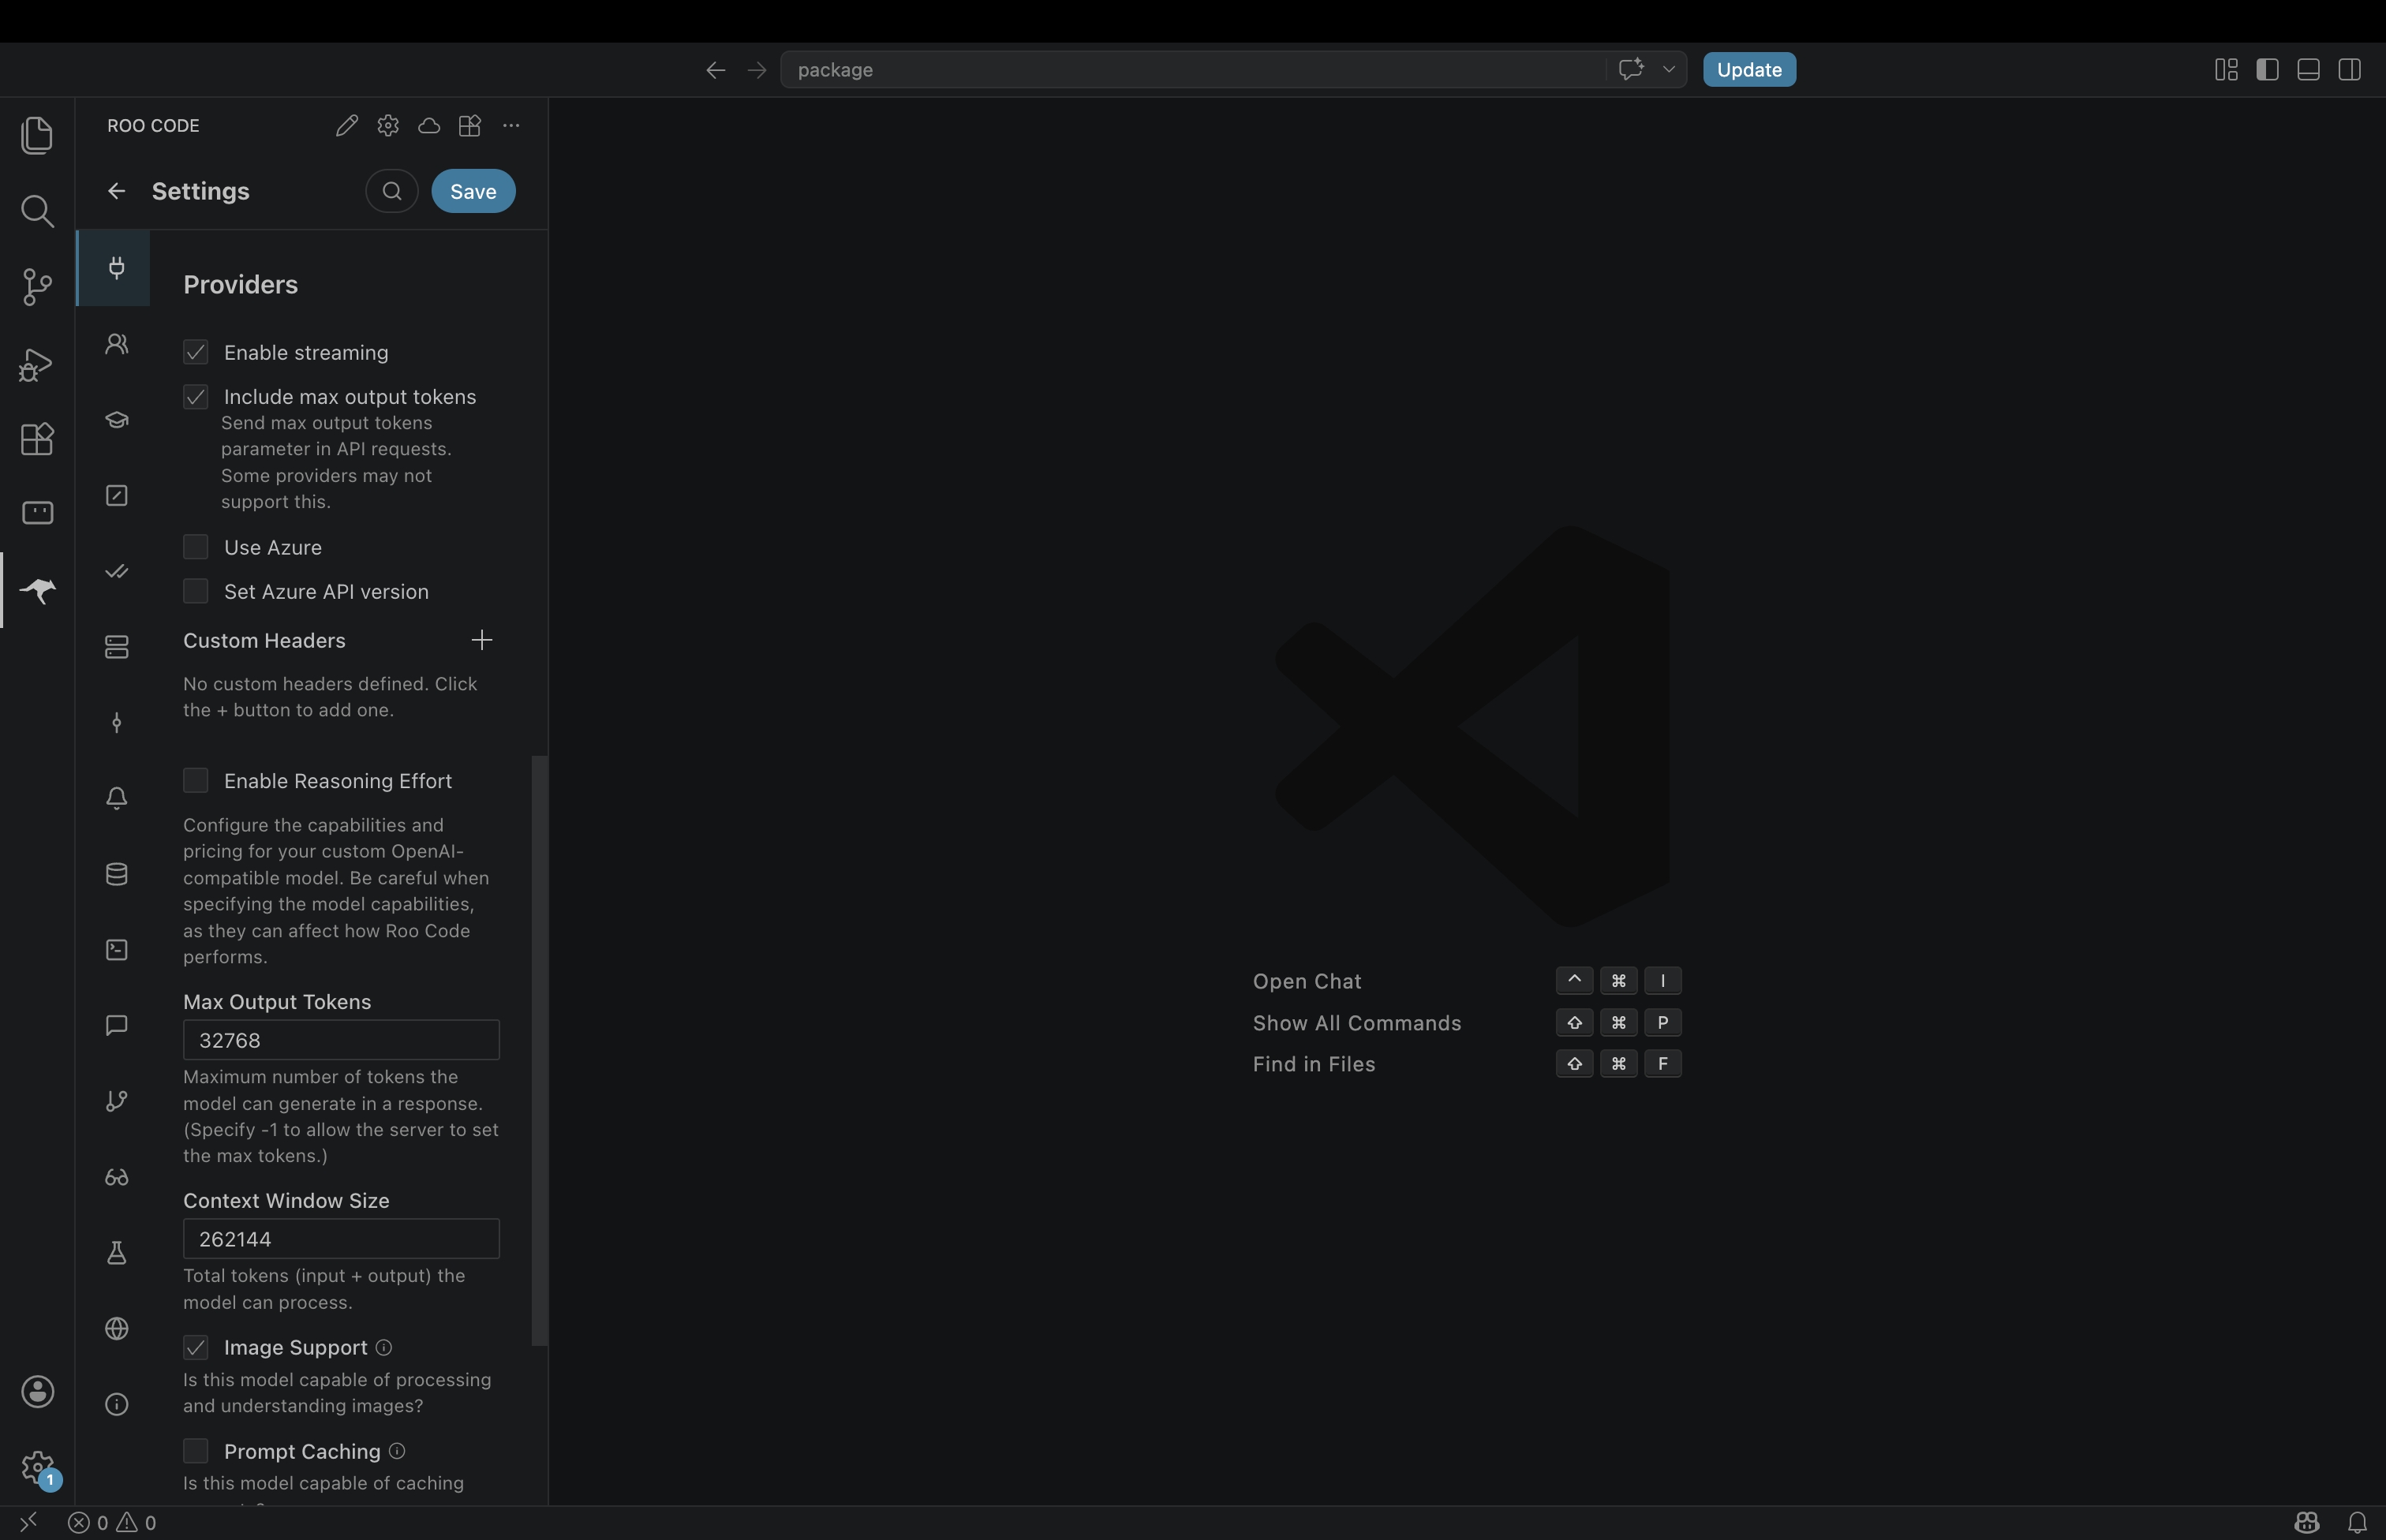Open the remote window indicator in status bar
This screenshot has height=1540, width=2386.
28,1522
